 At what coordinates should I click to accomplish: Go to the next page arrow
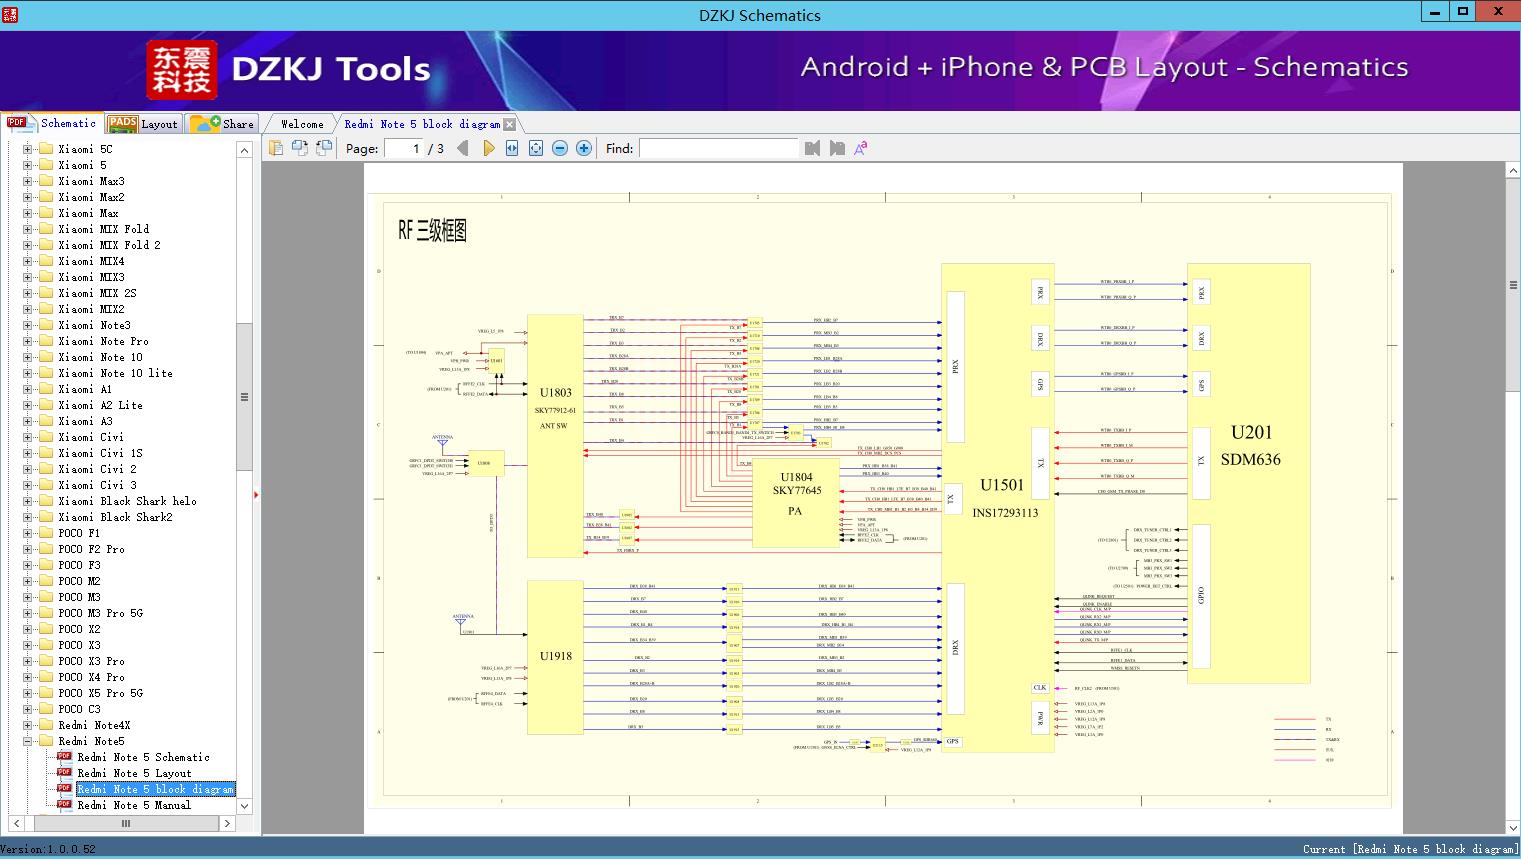488,148
